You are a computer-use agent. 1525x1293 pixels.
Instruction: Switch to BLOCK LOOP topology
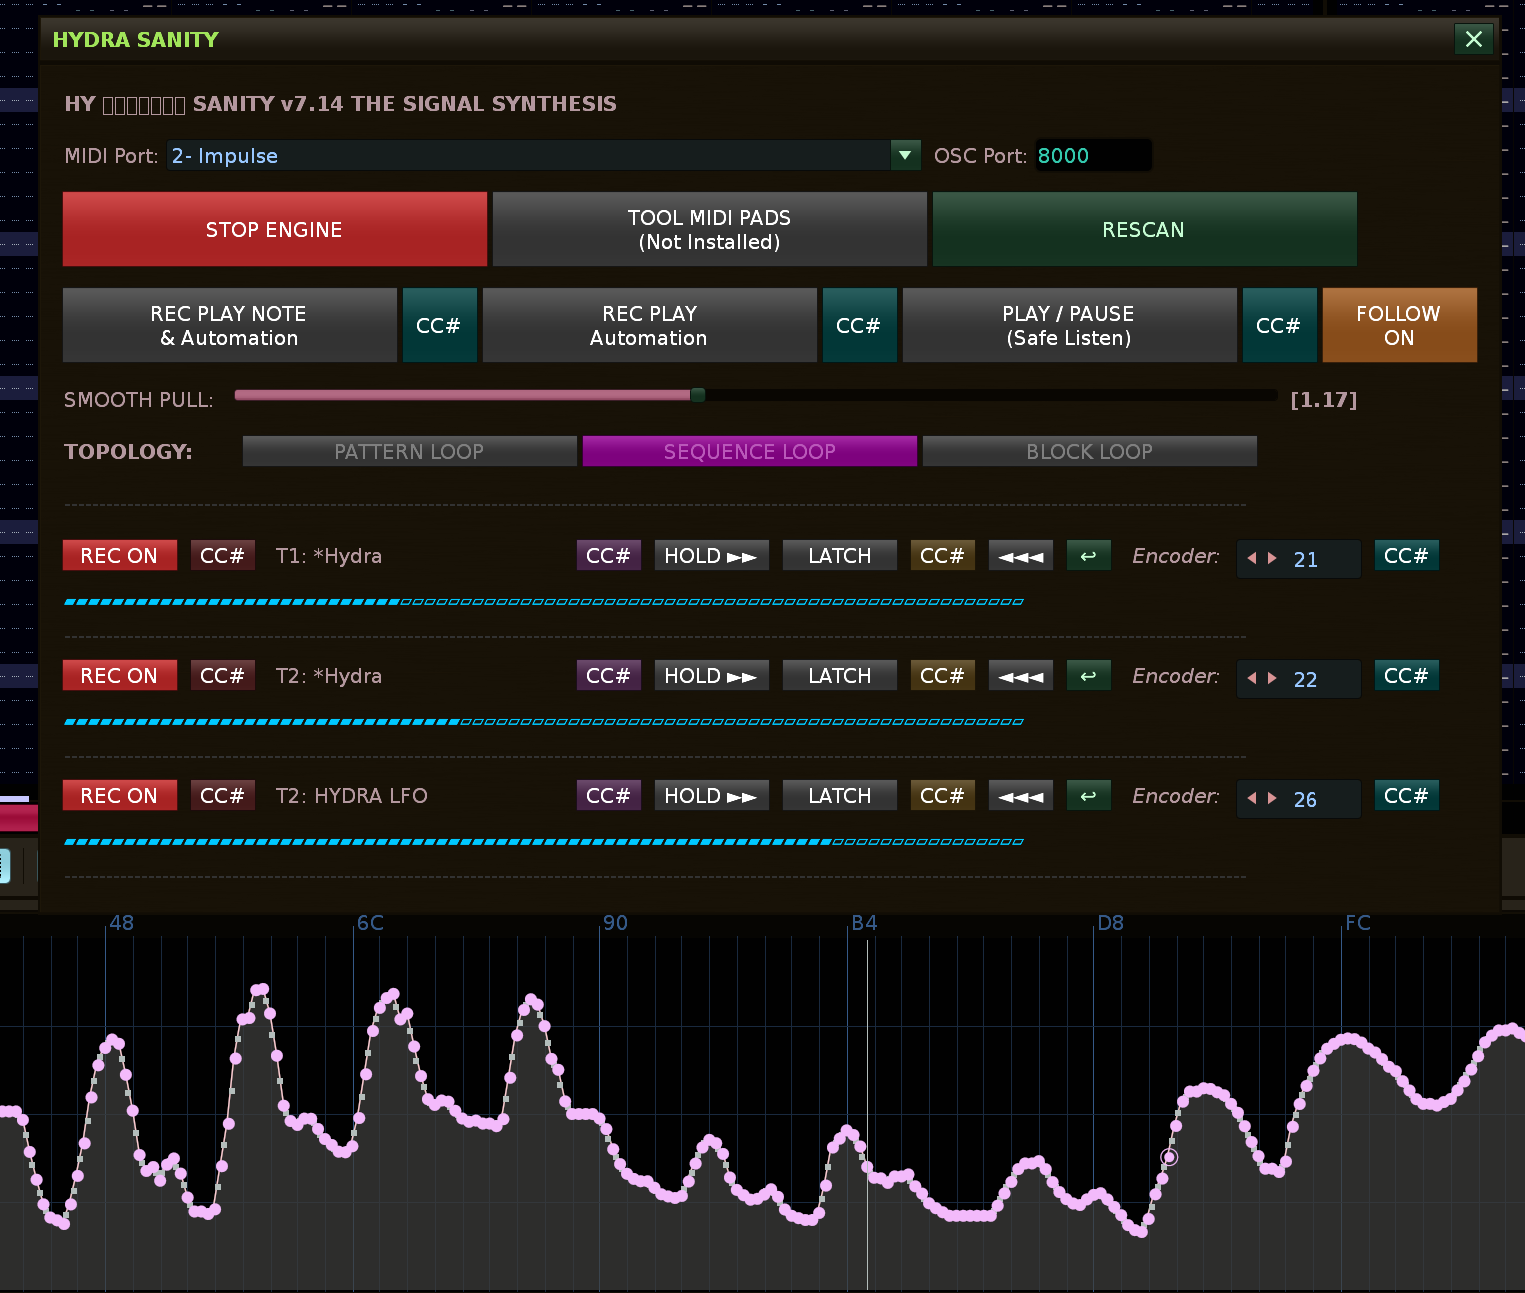point(1089,452)
